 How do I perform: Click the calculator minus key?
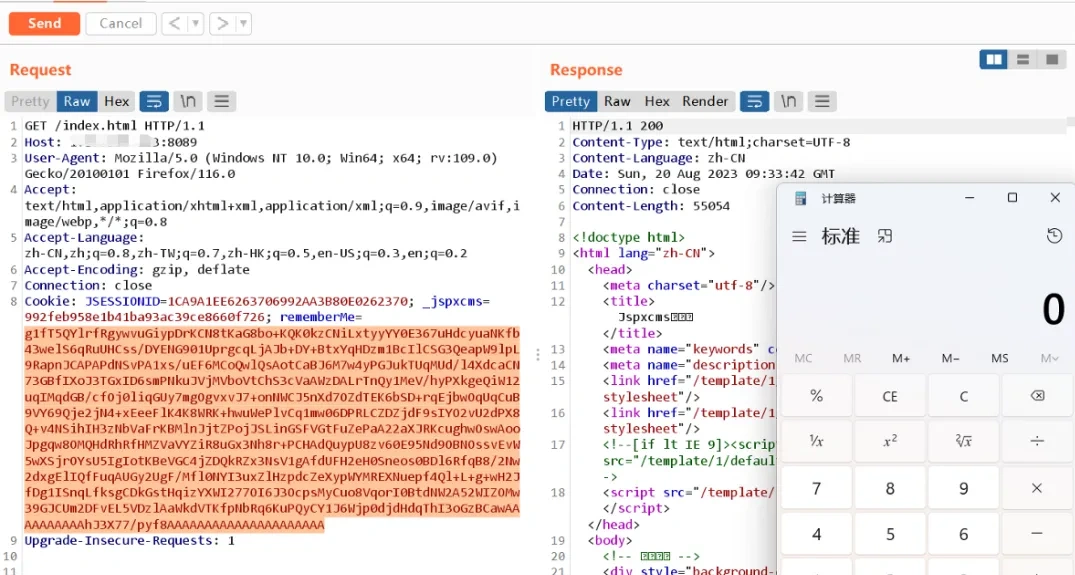pyautogui.click(x=1037, y=534)
